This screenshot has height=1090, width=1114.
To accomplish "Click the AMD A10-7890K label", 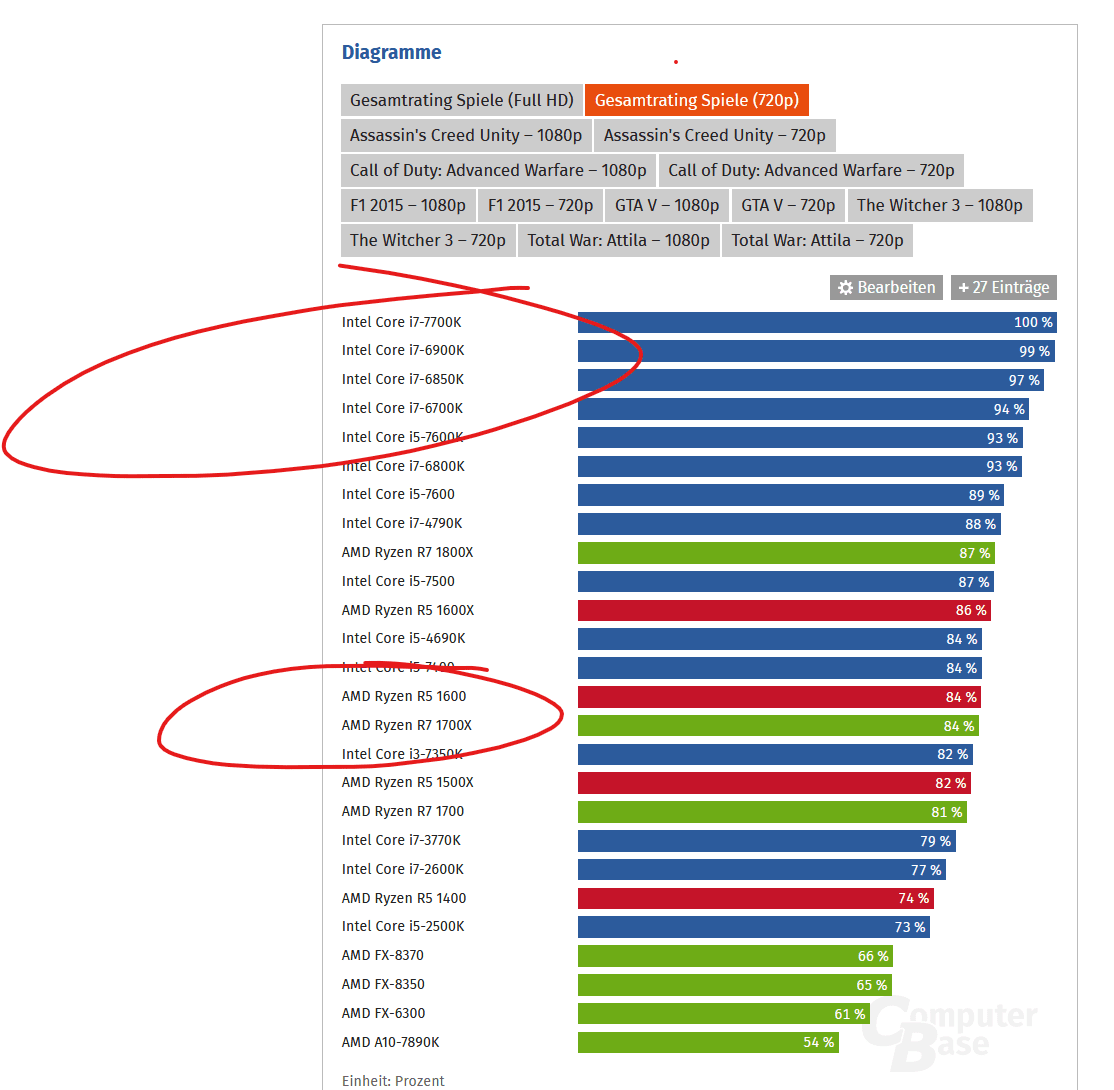I will [391, 1042].
